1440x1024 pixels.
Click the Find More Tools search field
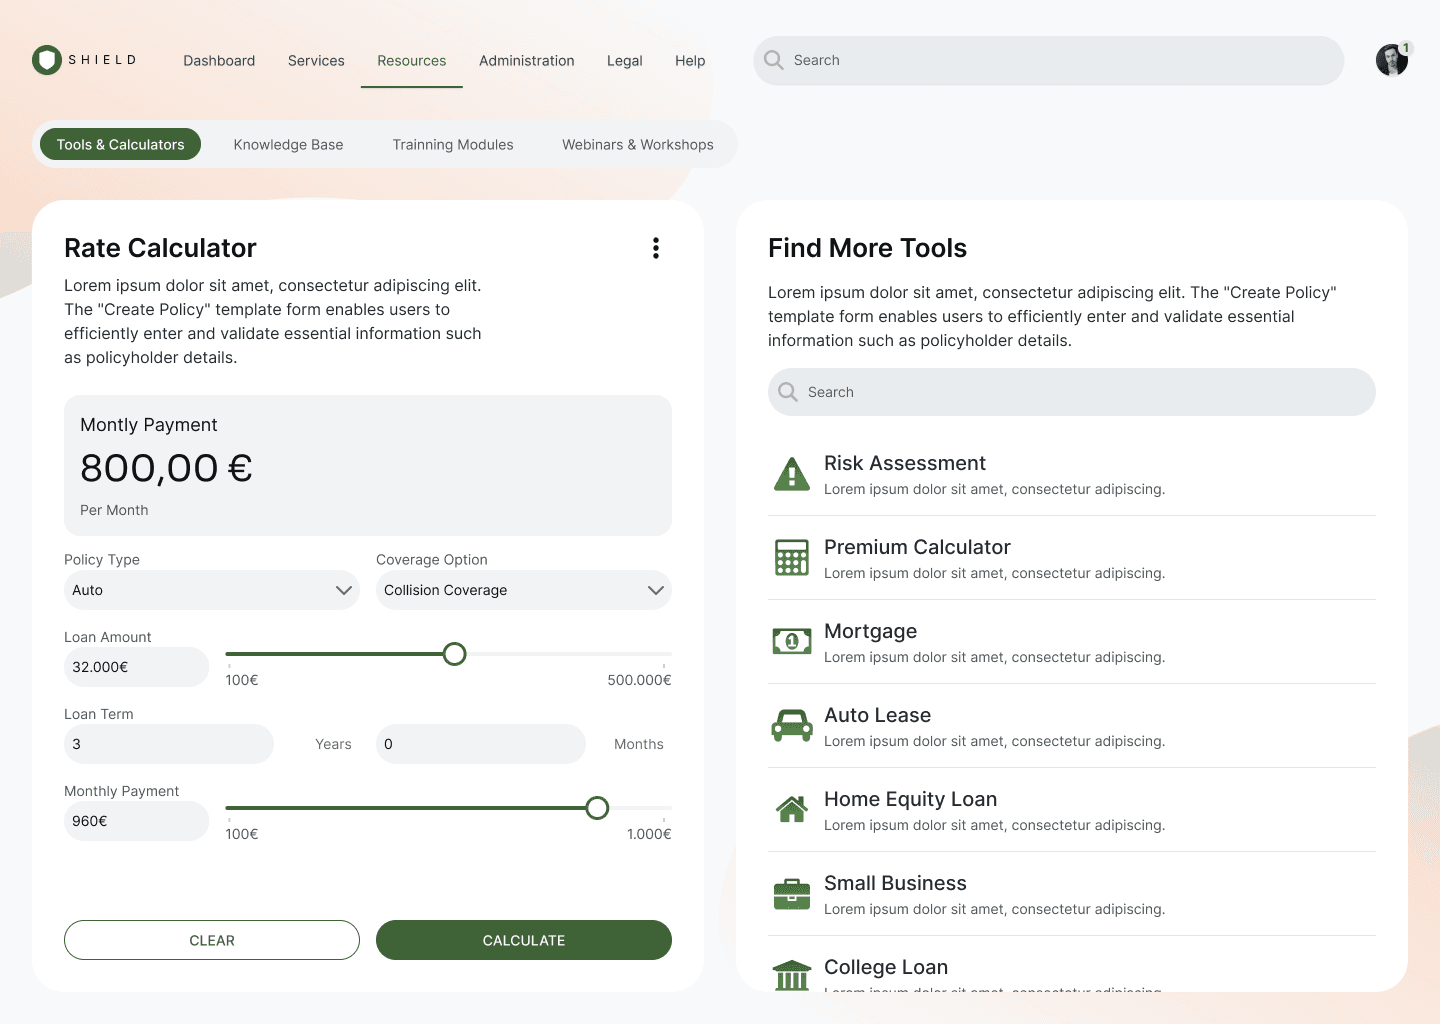point(1071,392)
